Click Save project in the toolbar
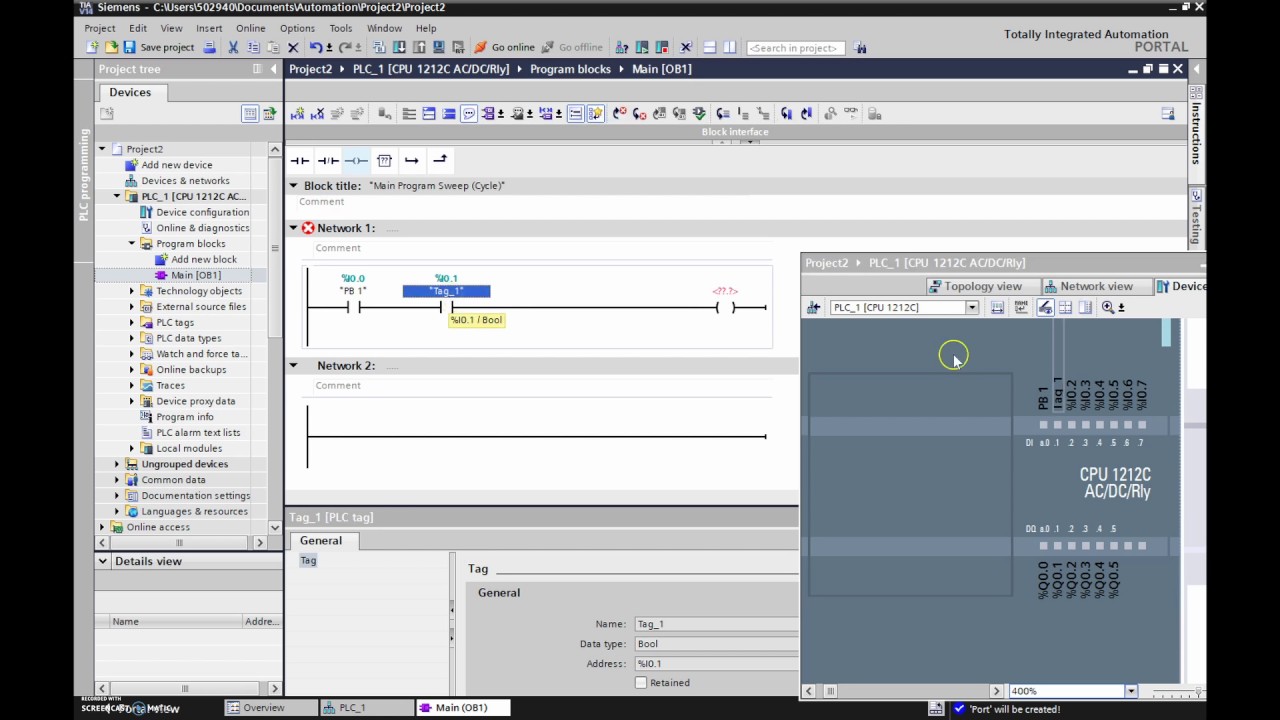This screenshot has height=720, width=1280. coord(158,47)
